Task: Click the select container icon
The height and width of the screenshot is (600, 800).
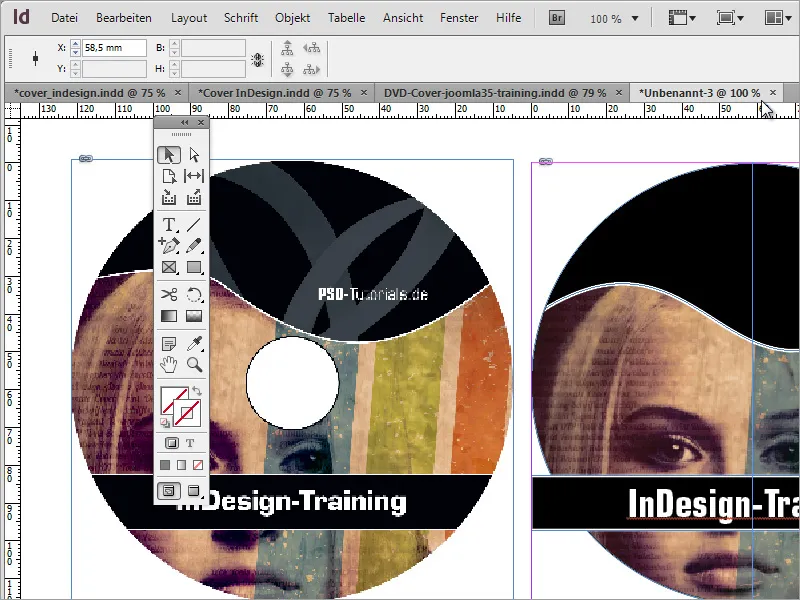Action: (287, 48)
